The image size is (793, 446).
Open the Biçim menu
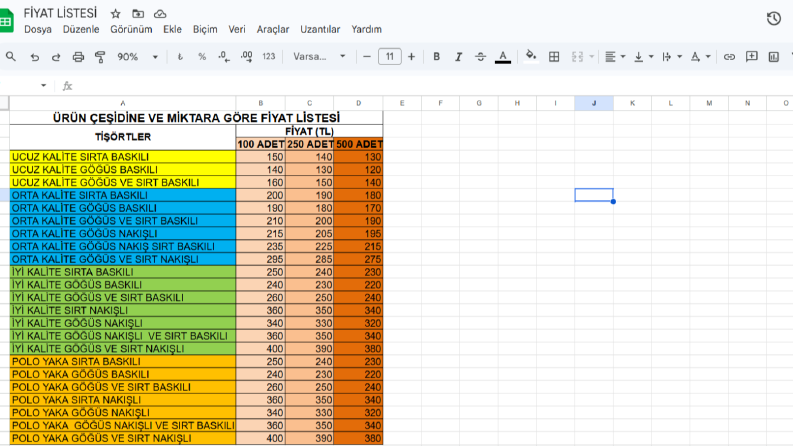[205, 29]
